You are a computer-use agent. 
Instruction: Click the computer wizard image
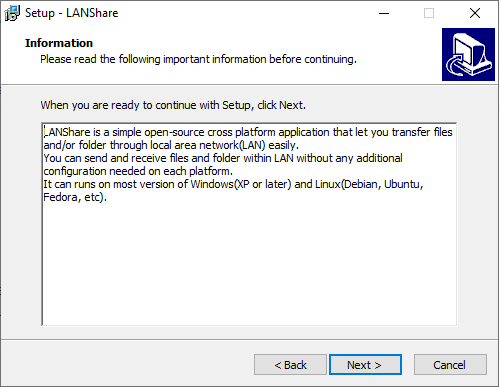coord(468,54)
